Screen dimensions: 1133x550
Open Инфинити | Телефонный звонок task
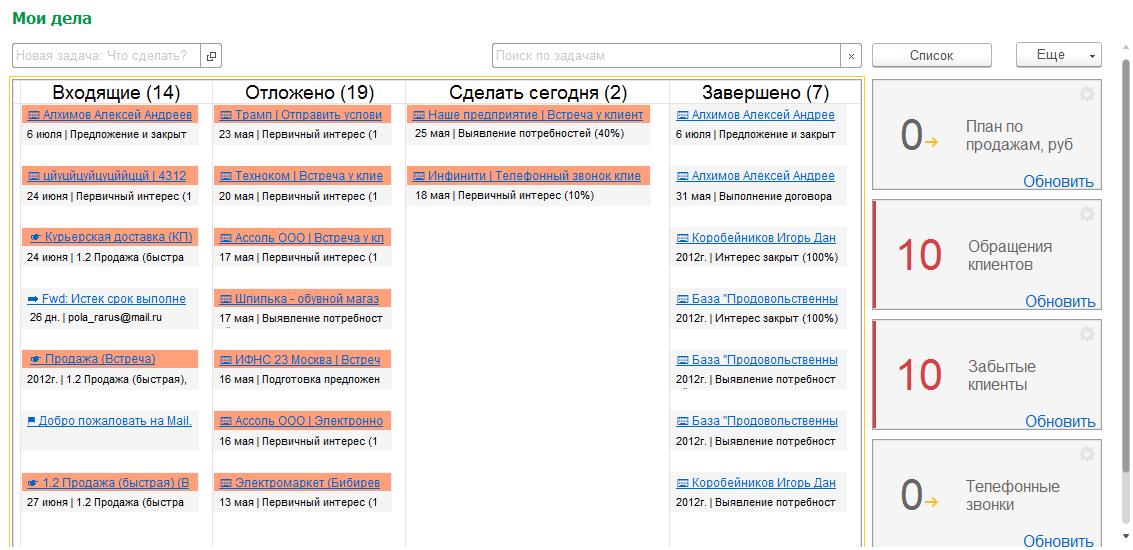[x=534, y=176]
